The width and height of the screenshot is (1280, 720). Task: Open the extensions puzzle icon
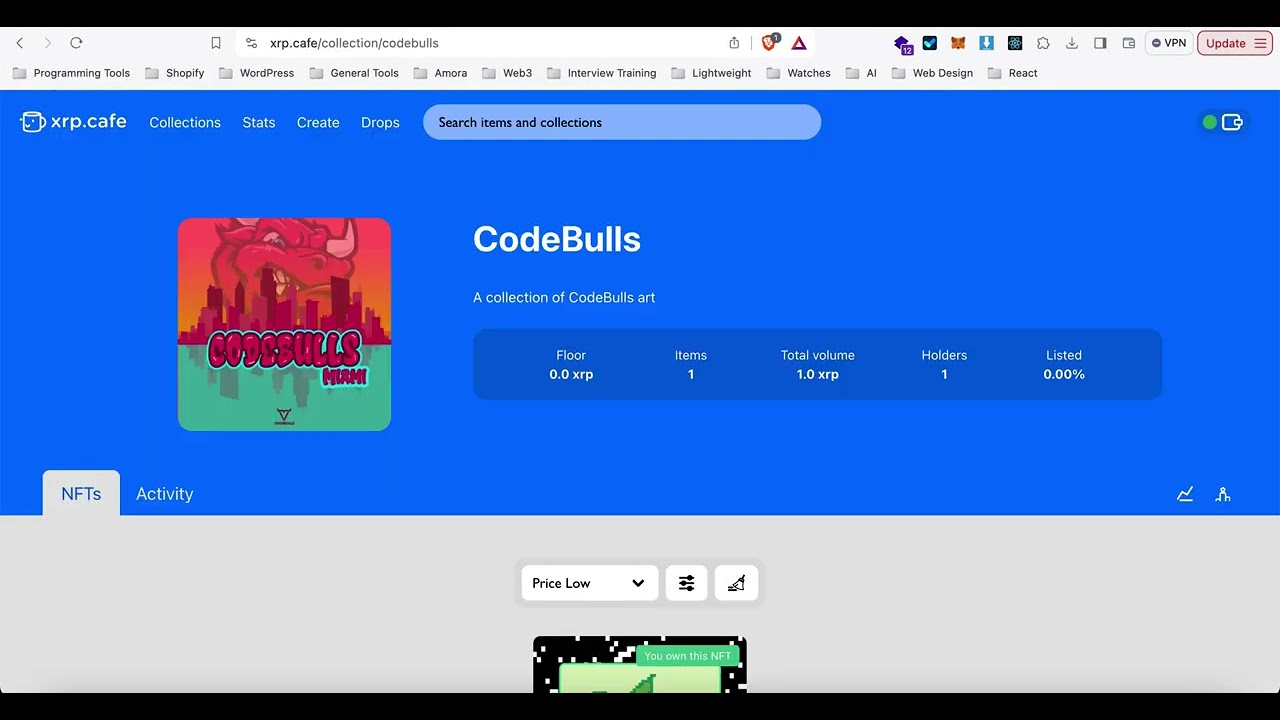pyautogui.click(x=1043, y=43)
